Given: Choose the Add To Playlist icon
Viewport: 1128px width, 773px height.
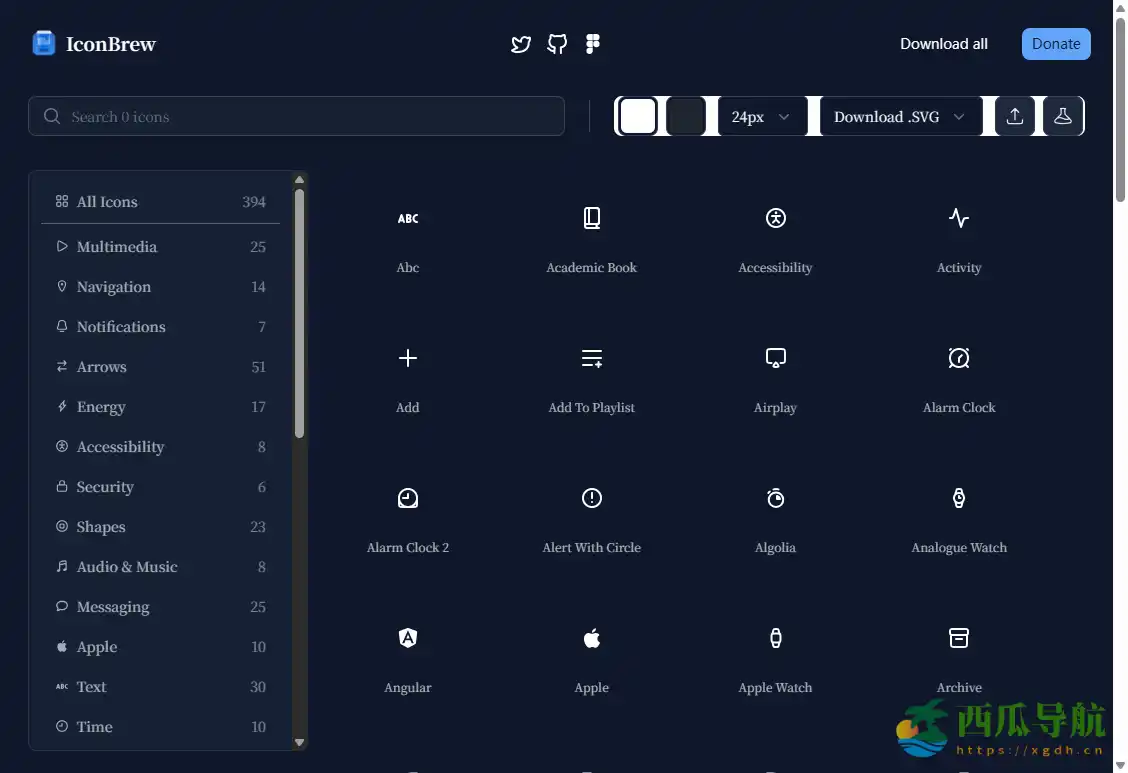Looking at the screenshot, I should [592, 358].
